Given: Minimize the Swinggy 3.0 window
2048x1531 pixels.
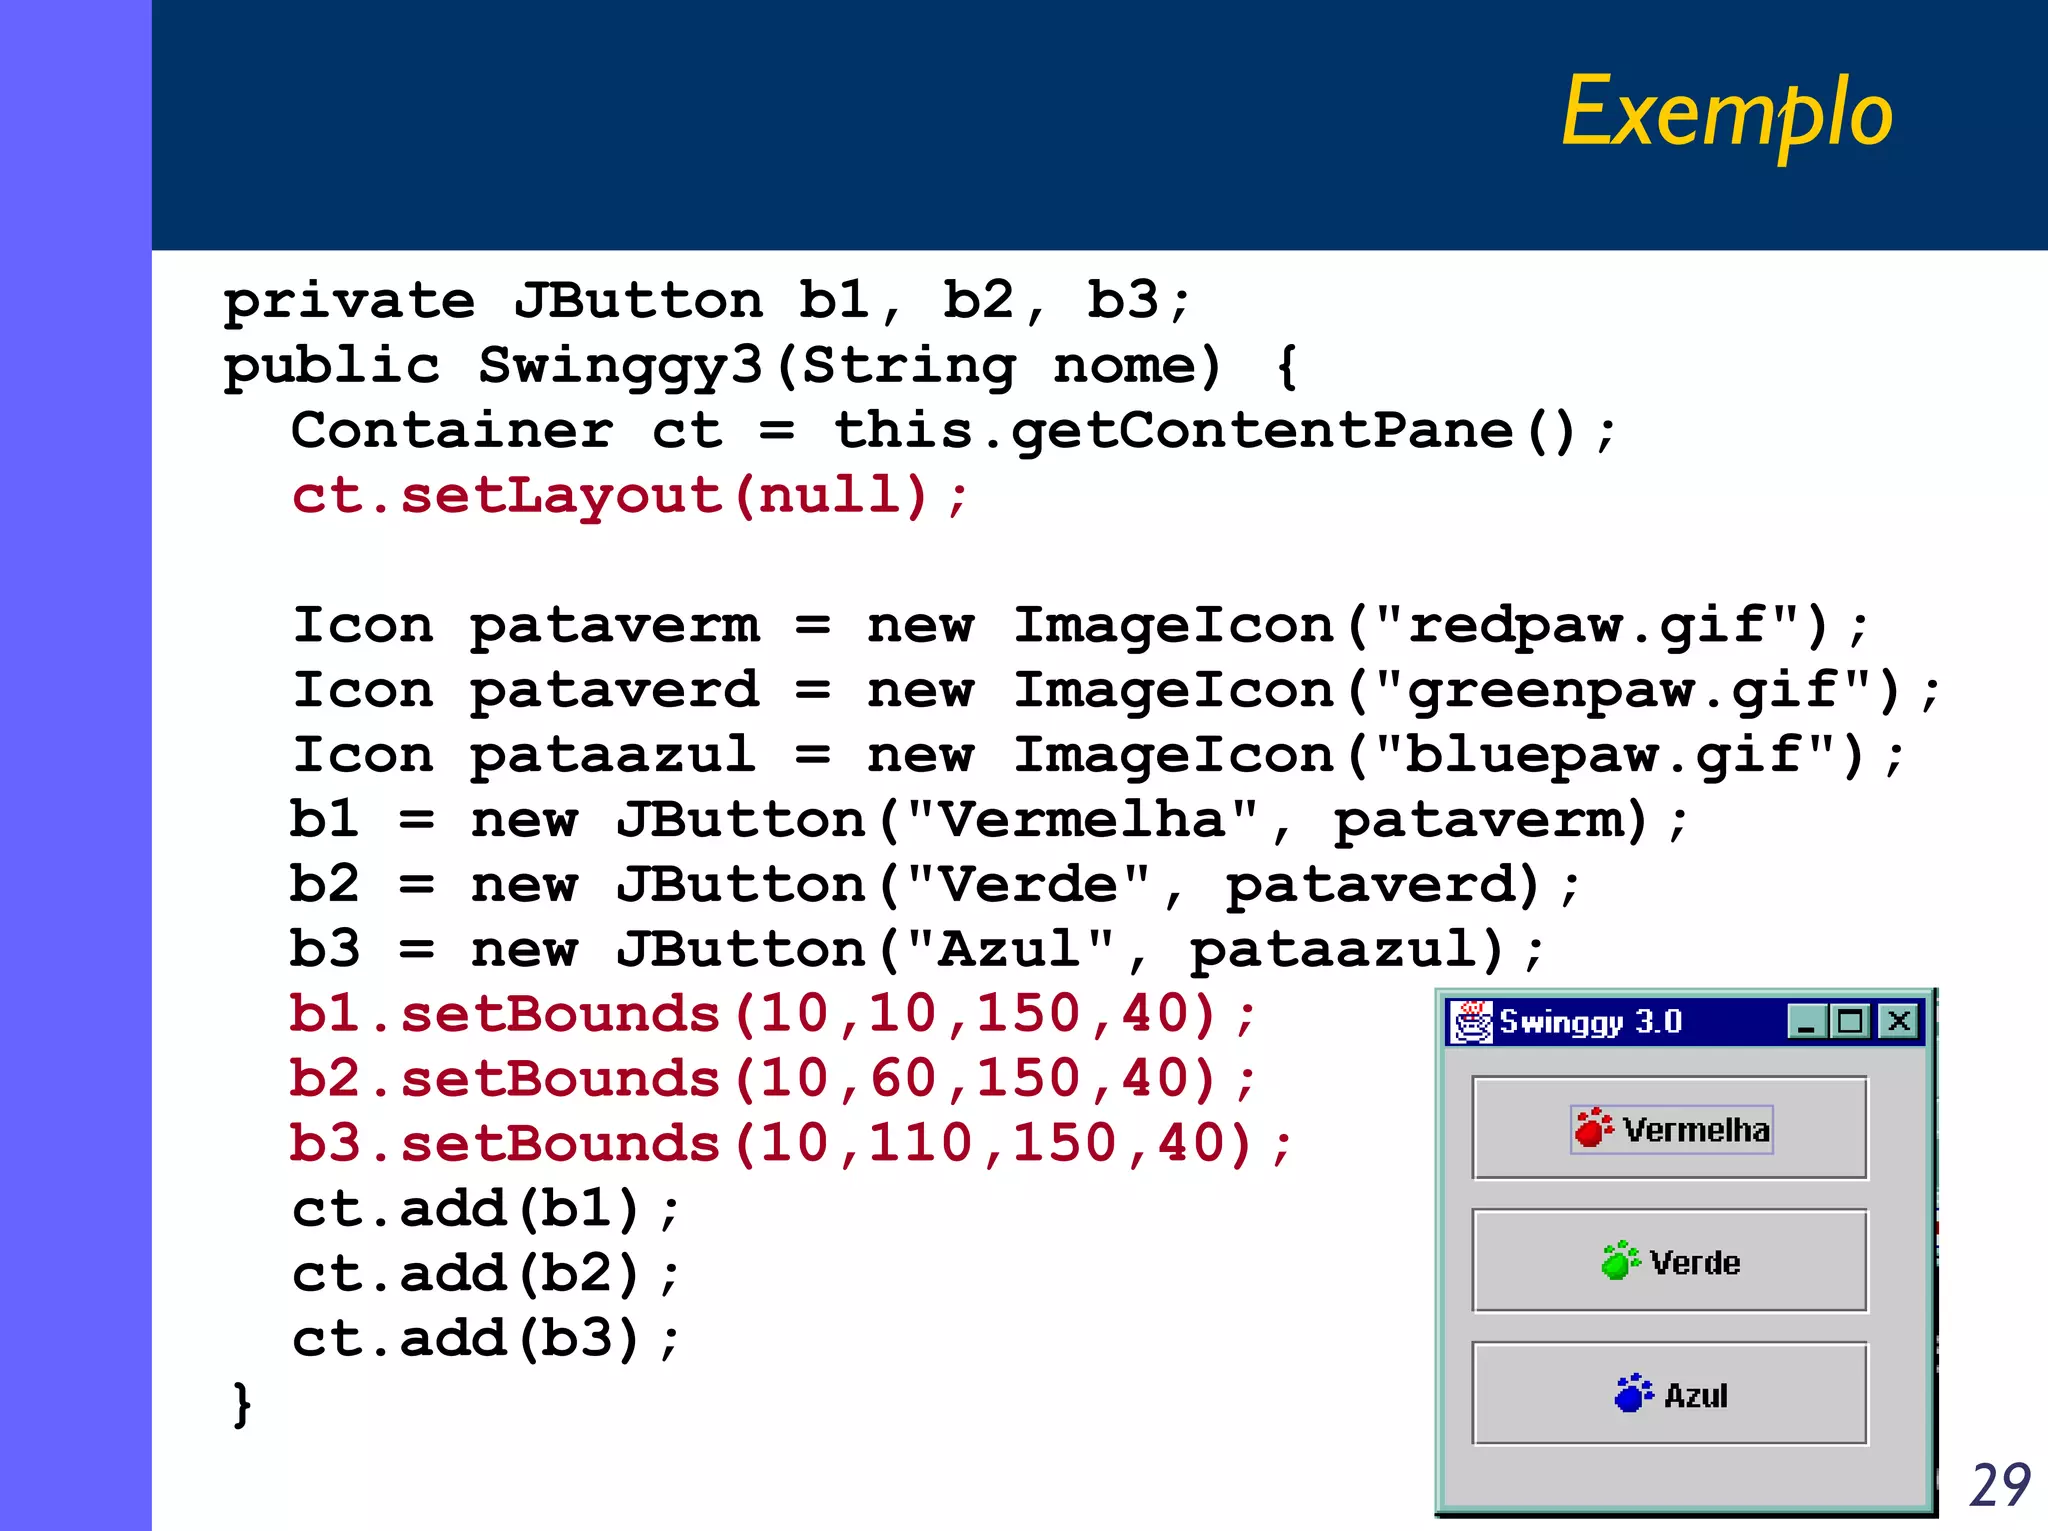Looking at the screenshot, I should click(x=1807, y=1022).
